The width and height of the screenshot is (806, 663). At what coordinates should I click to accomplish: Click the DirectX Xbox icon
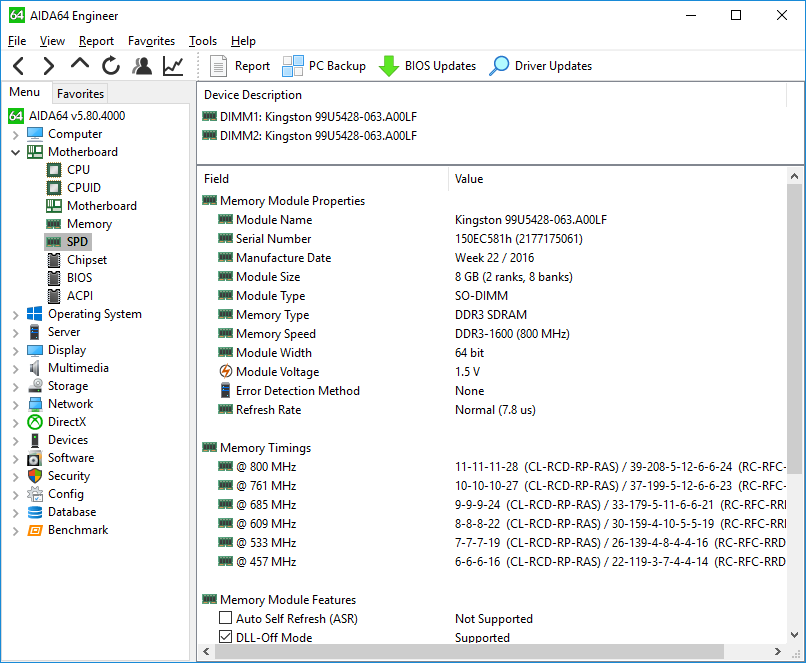coord(34,422)
